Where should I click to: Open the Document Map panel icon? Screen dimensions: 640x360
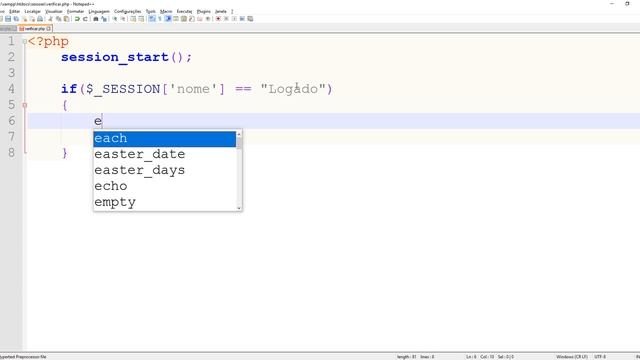184,19
